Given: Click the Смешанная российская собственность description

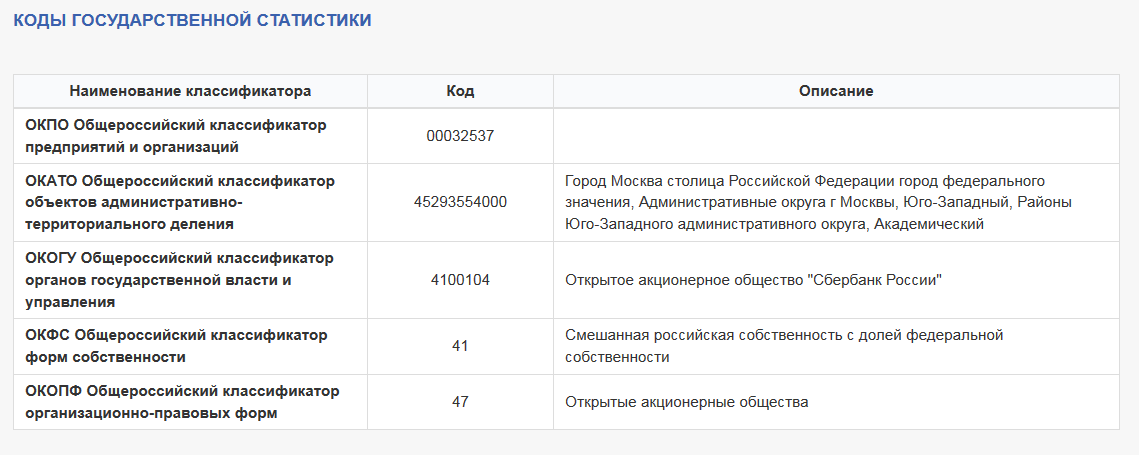Looking at the screenshot, I should (x=784, y=347).
